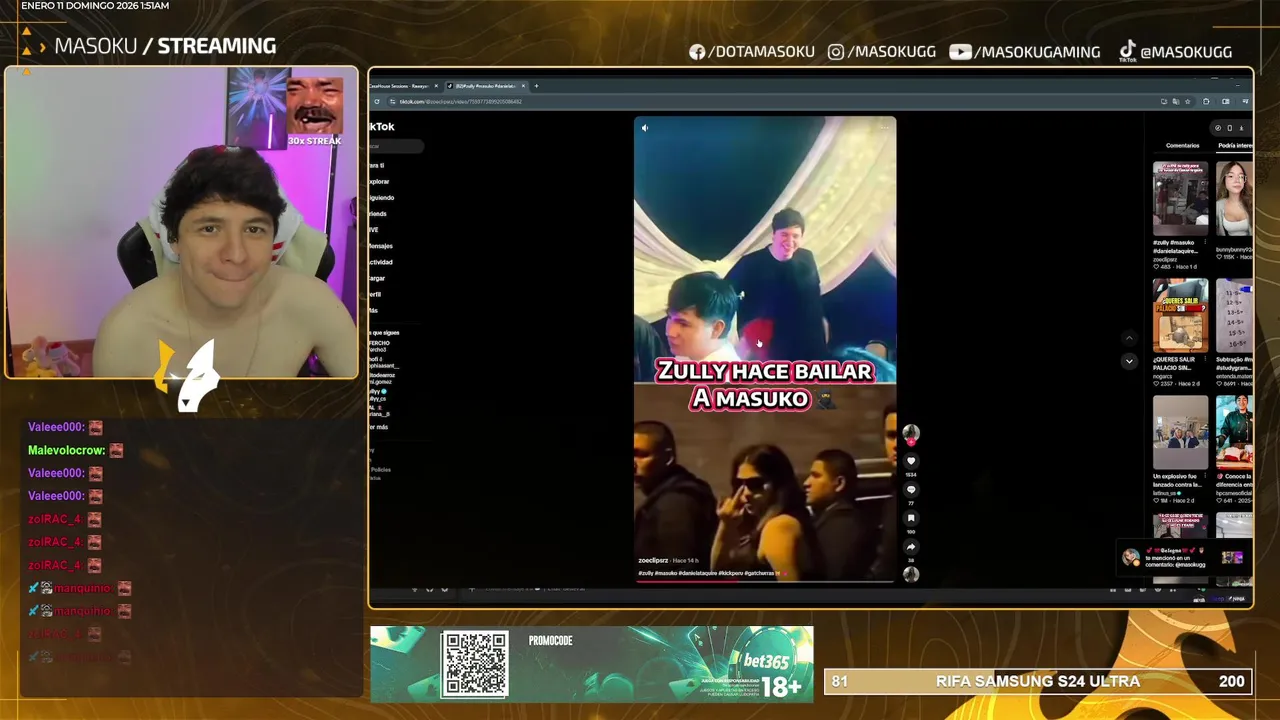Screen dimensions: 1280x720
Task: Open Perfil in TikTok sidebar
Action: [375, 294]
